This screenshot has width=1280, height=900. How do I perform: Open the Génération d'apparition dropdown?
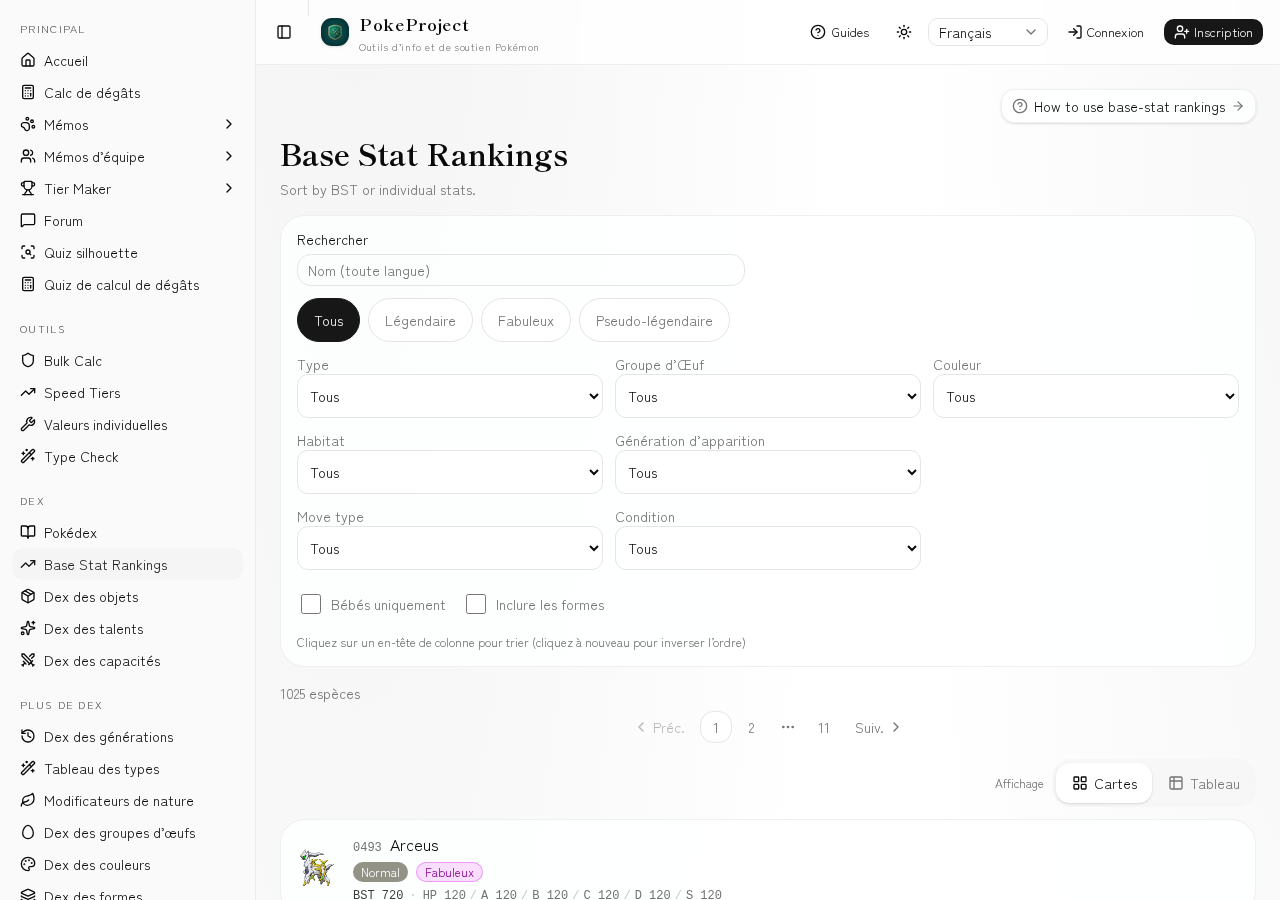pyautogui.click(x=768, y=472)
